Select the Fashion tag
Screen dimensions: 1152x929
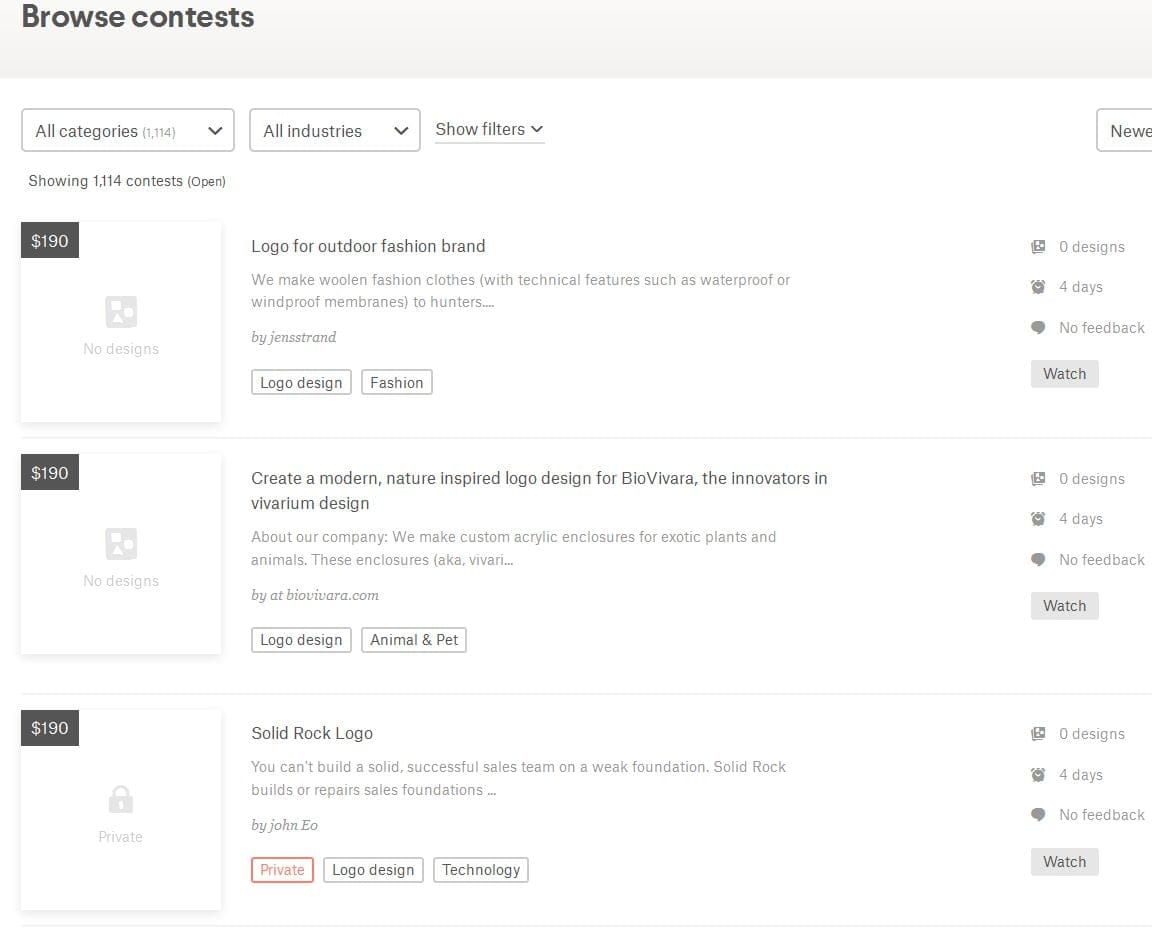coord(397,382)
